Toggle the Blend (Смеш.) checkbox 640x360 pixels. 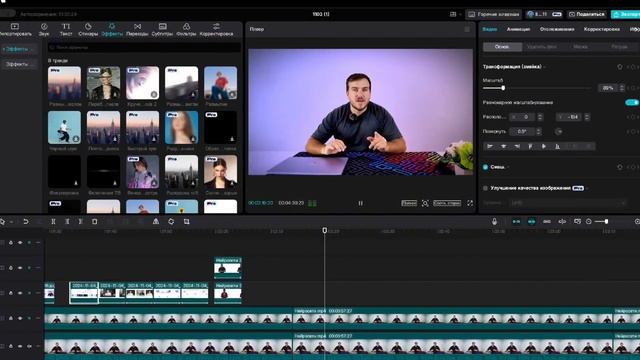coord(485,167)
